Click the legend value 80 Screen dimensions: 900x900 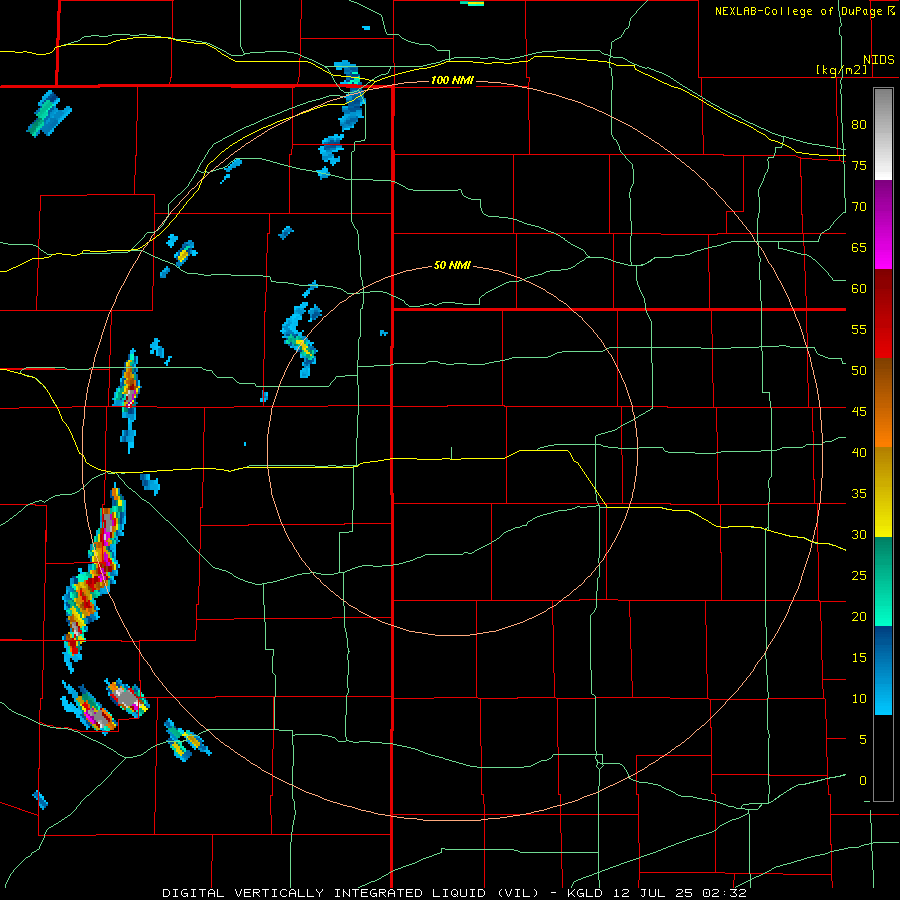(x=859, y=125)
